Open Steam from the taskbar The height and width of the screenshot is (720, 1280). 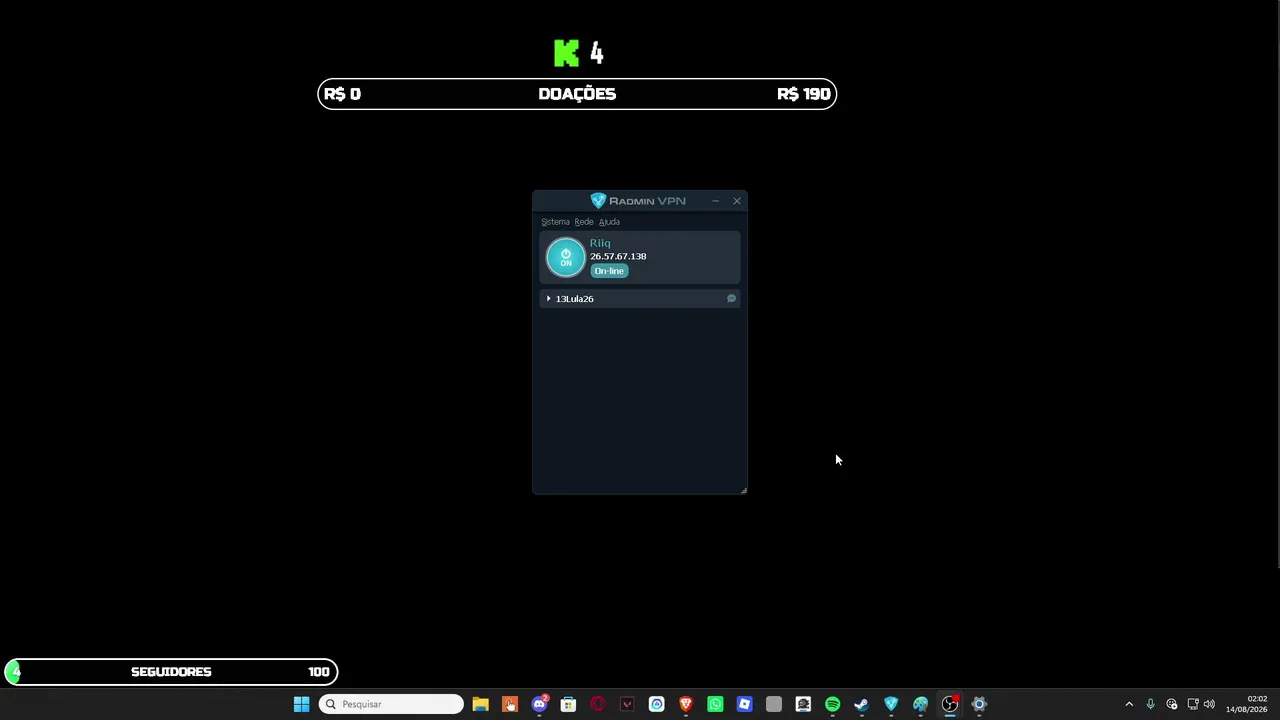(861, 704)
